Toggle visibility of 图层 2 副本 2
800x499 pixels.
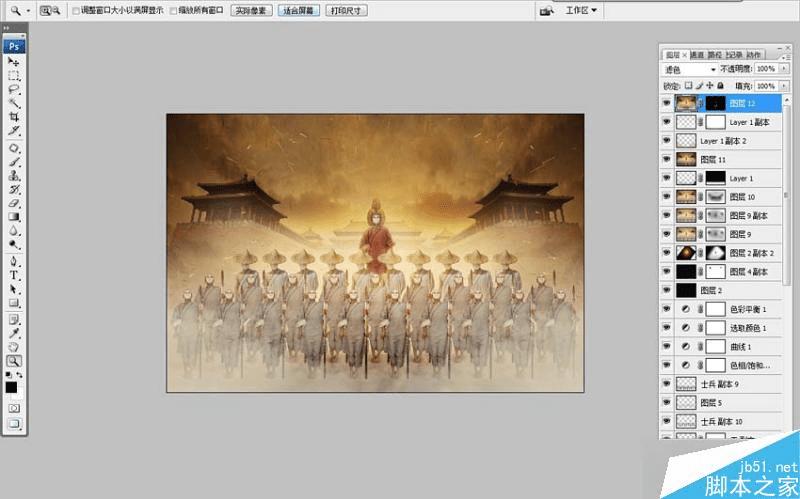coord(666,253)
